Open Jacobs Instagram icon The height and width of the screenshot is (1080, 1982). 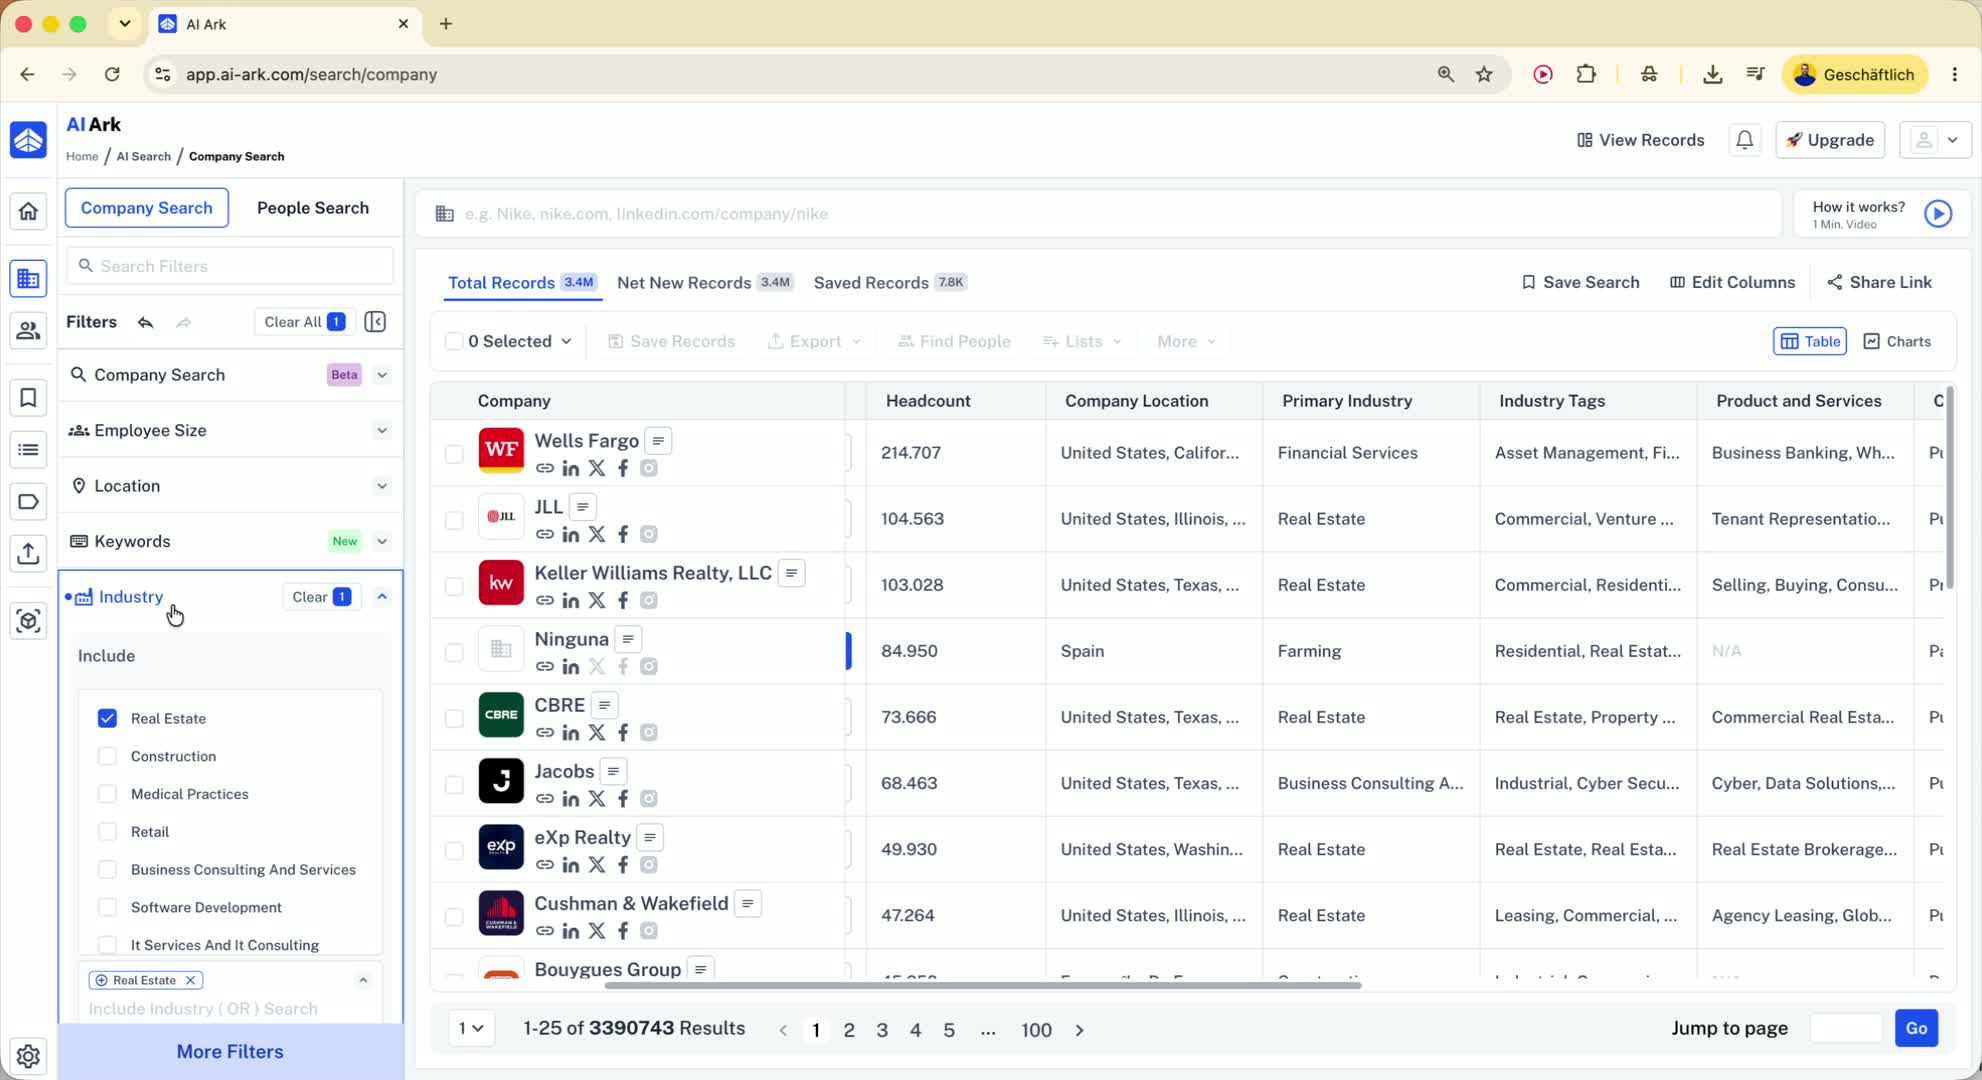click(649, 798)
